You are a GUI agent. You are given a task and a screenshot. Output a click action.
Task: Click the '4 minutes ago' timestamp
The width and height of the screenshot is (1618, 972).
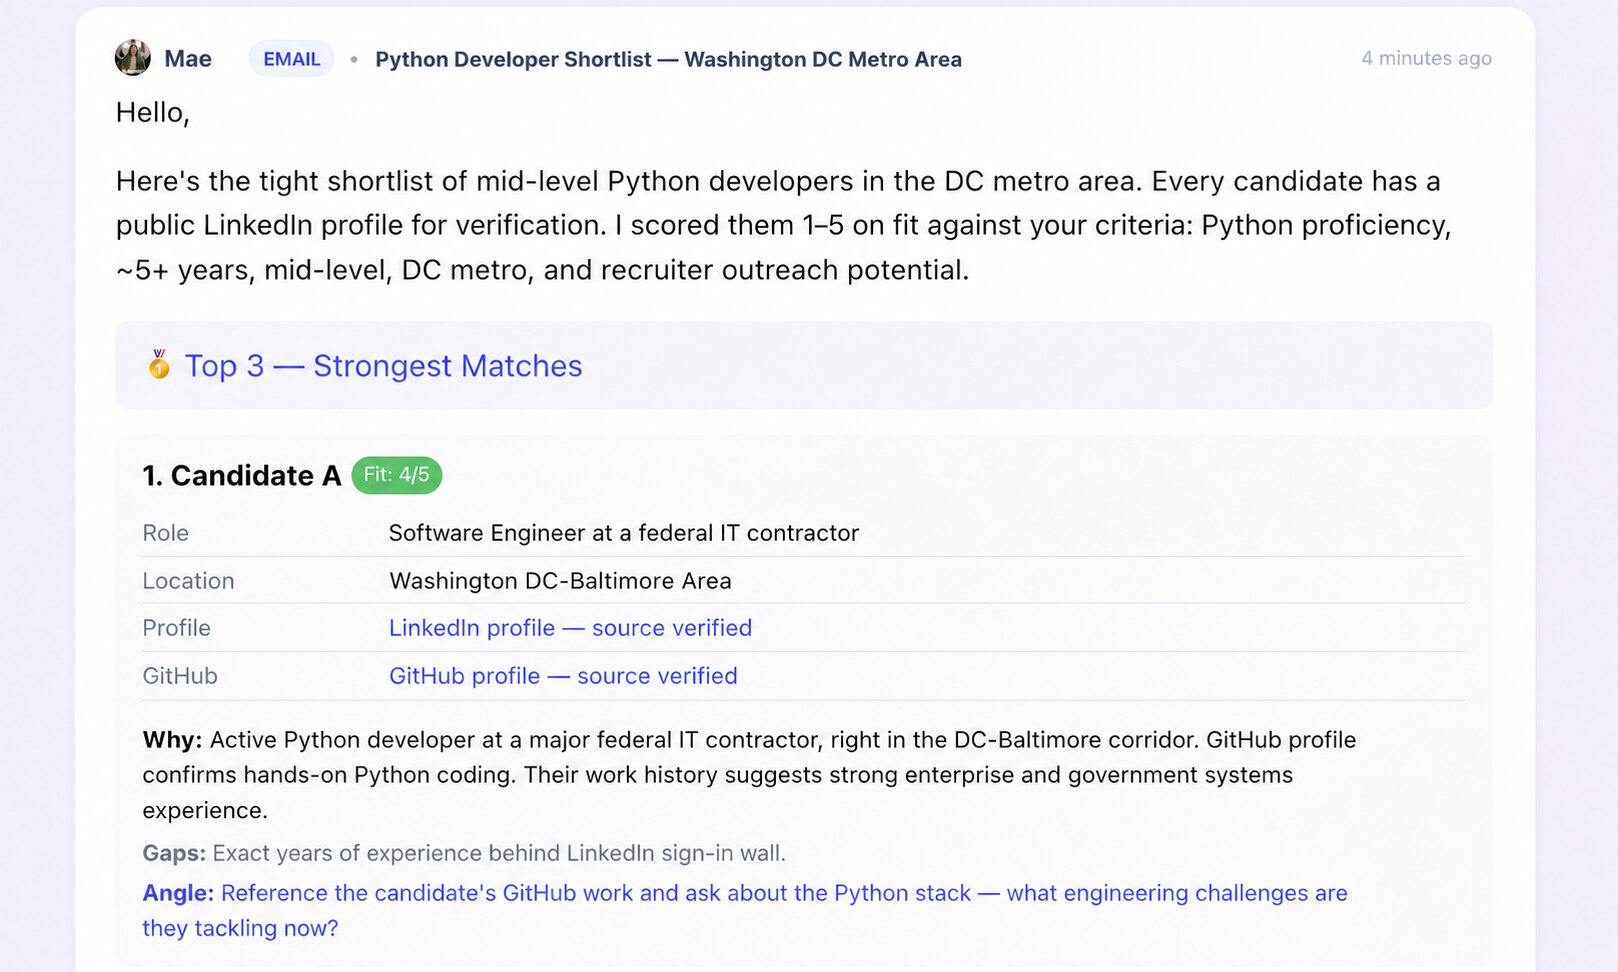(x=1426, y=58)
